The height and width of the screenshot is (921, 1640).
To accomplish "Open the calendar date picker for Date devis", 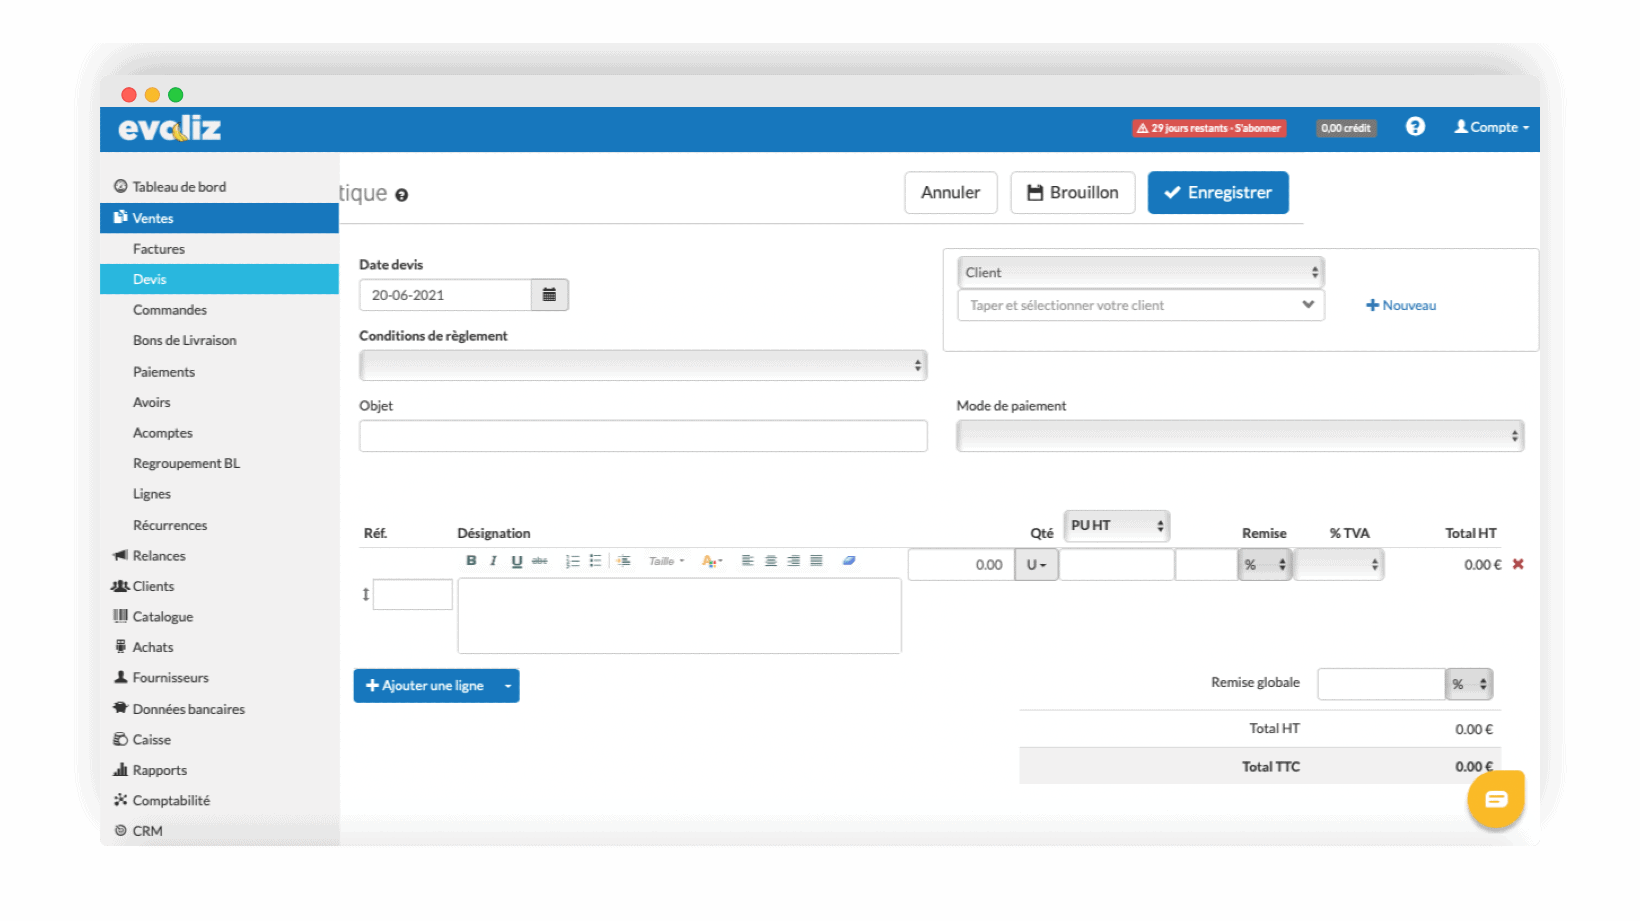I will (x=549, y=295).
